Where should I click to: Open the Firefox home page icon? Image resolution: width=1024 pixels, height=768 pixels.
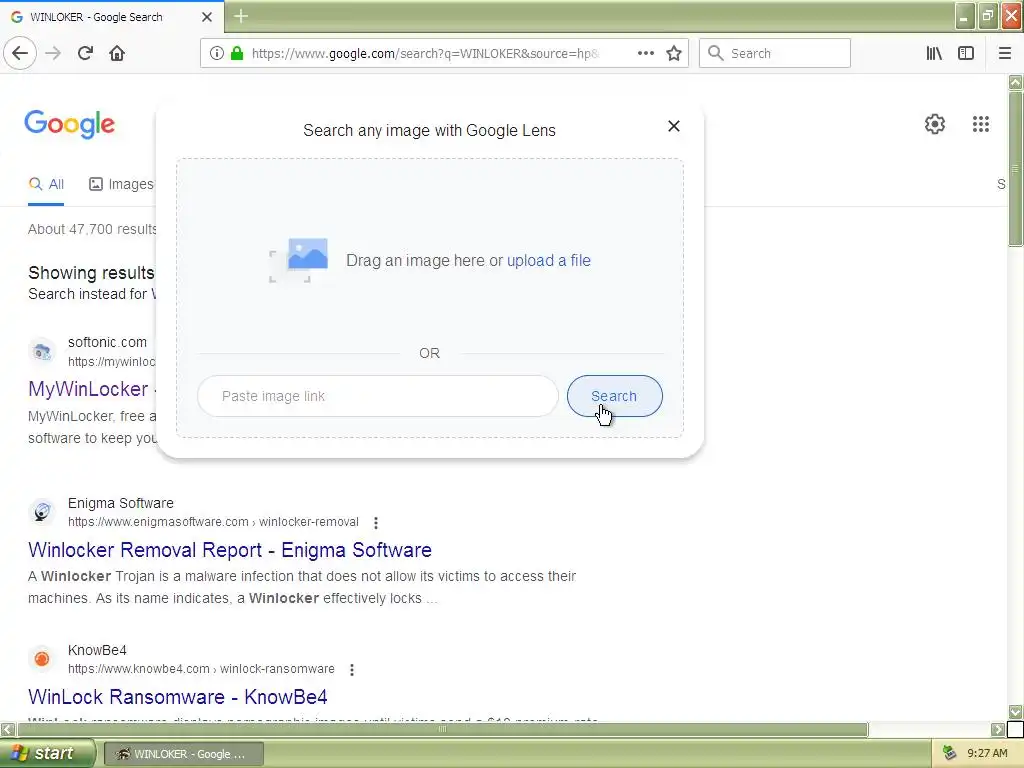[117, 53]
